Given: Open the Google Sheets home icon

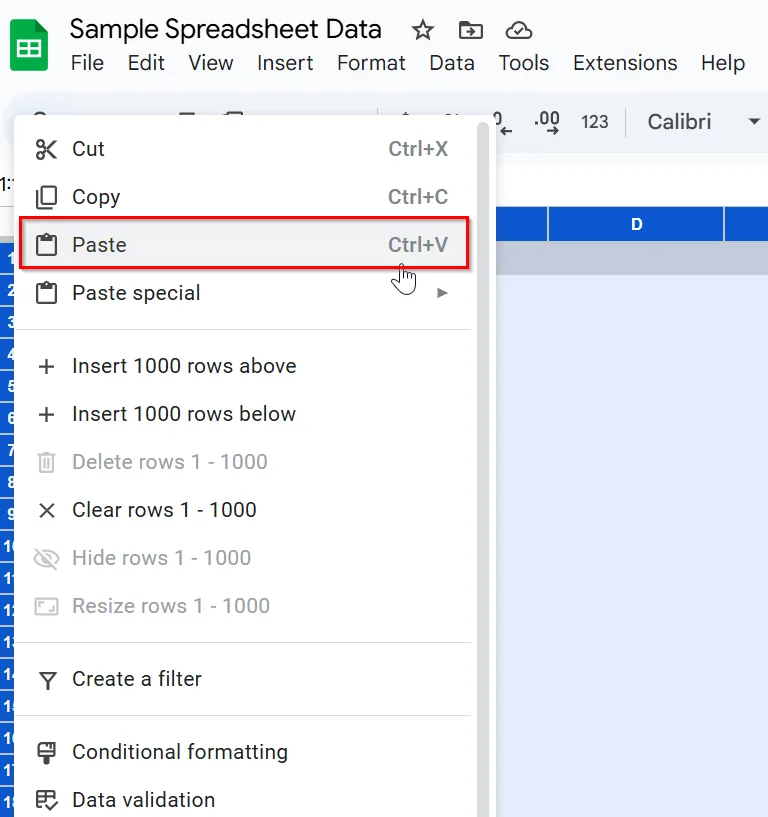Looking at the screenshot, I should [29, 45].
